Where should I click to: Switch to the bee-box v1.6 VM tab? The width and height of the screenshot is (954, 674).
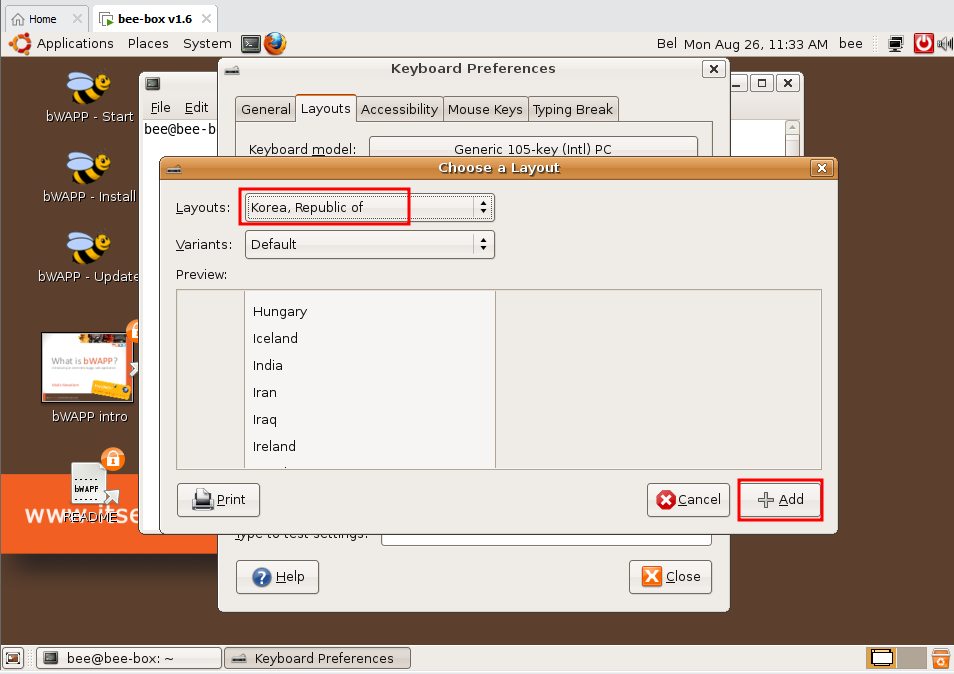155,19
